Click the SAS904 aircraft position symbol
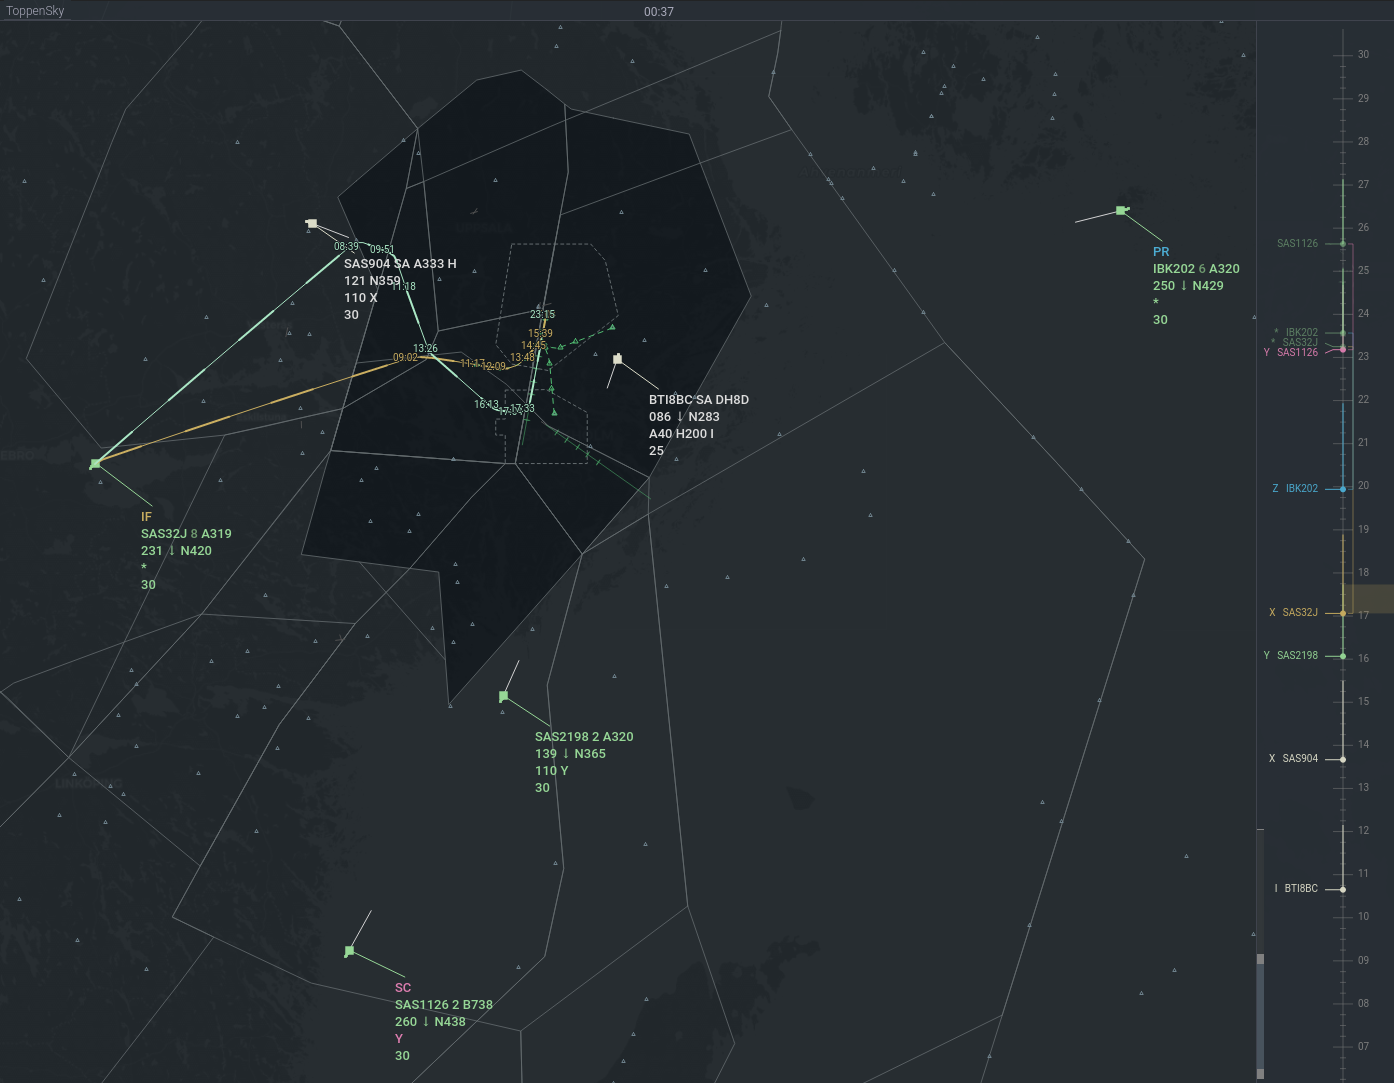 click(x=312, y=224)
